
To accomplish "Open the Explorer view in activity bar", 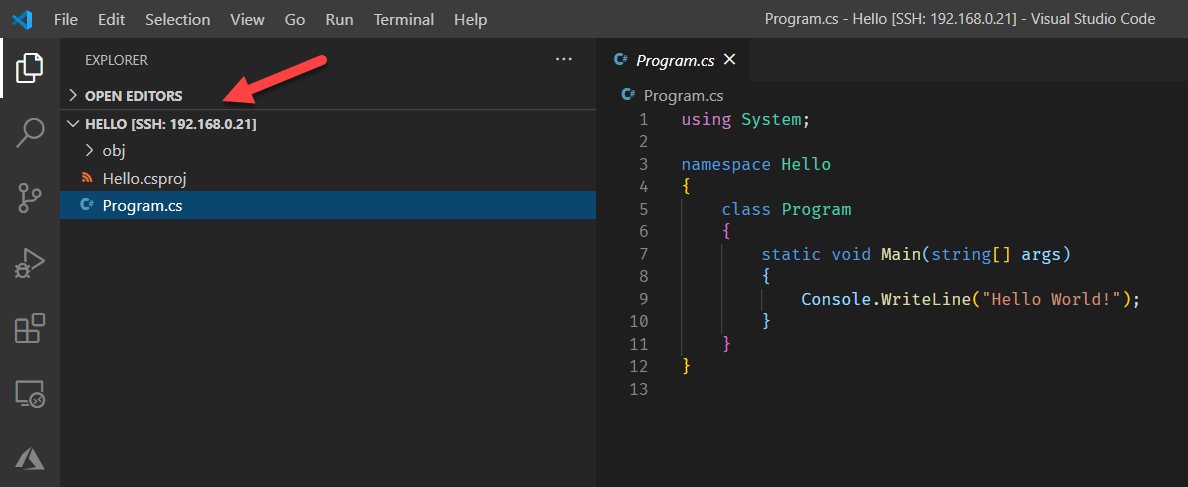I will pyautogui.click(x=30, y=68).
